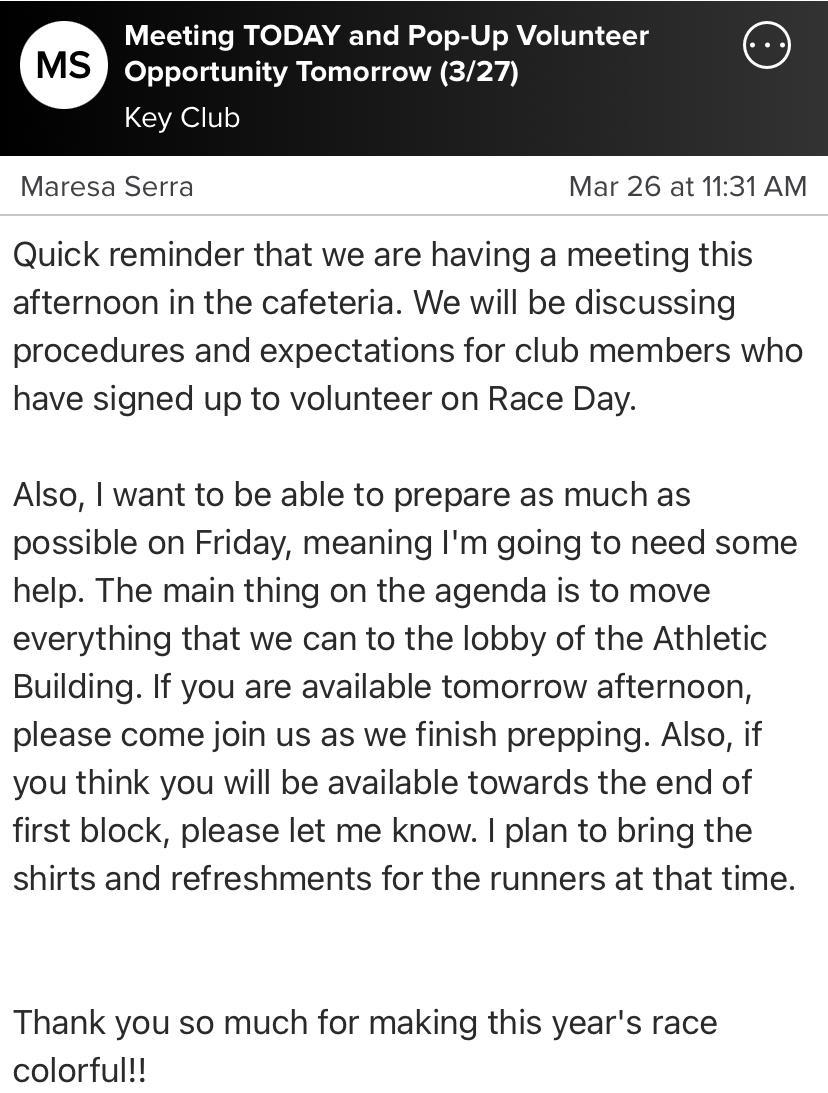Tap the phrase "Pop-Up Volunteer" in header
This screenshot has width=828, height=1093.
[527, 36]
